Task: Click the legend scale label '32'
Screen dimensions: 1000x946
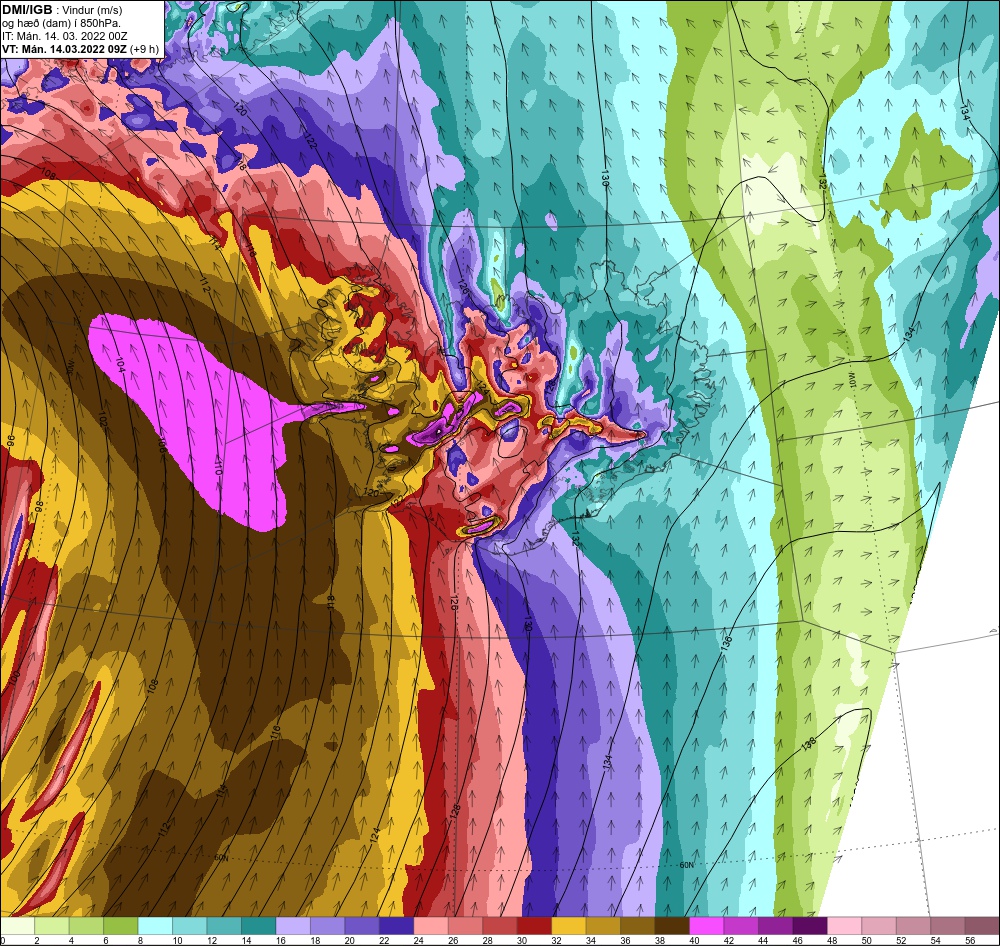Action: 556,940
